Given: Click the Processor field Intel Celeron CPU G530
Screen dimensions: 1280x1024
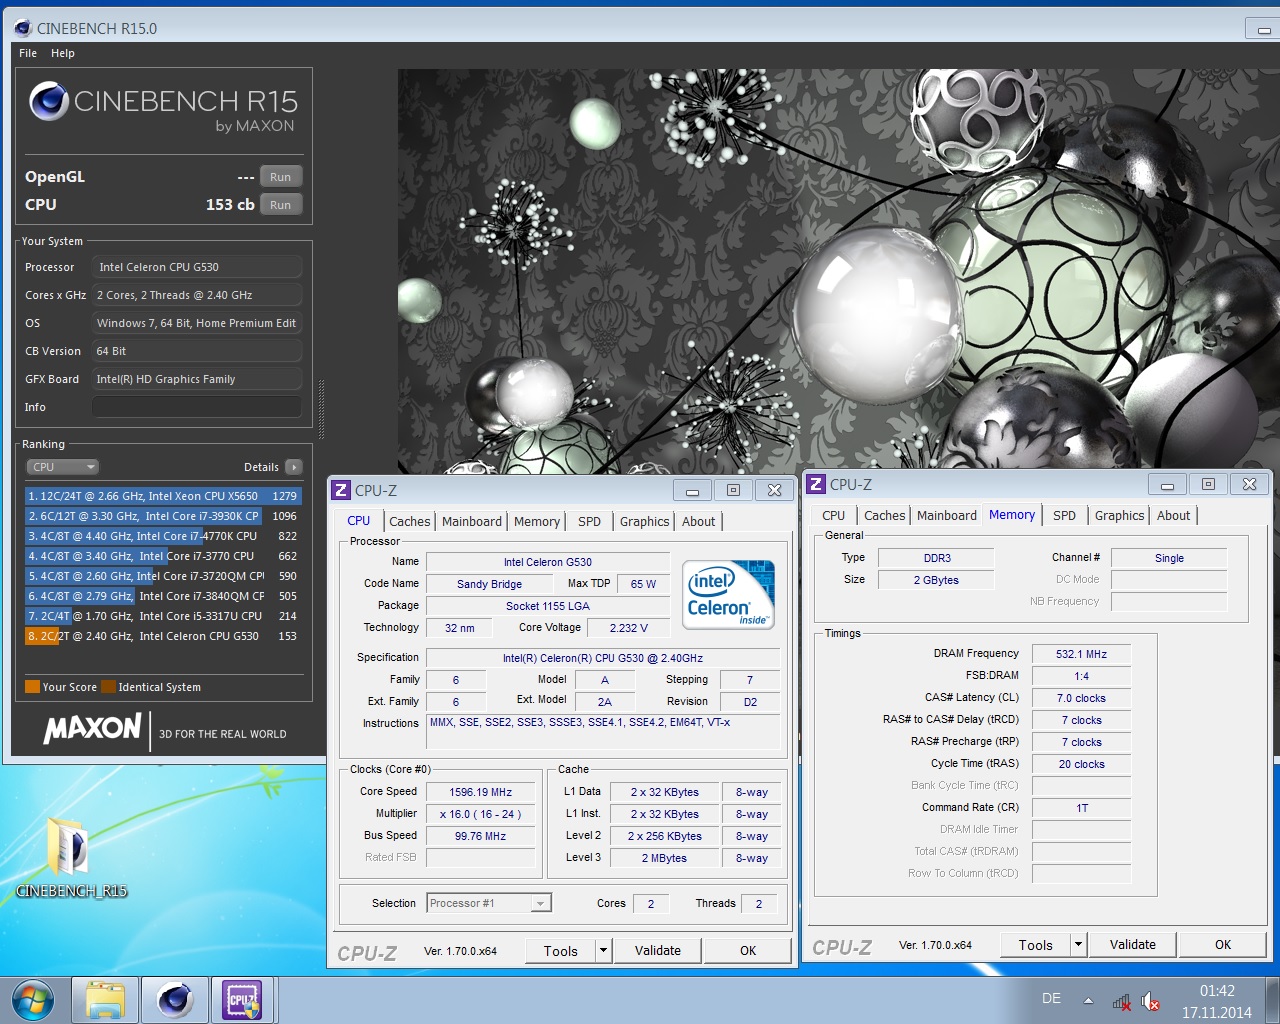Looking at the screenshot, I should [197, 267].
